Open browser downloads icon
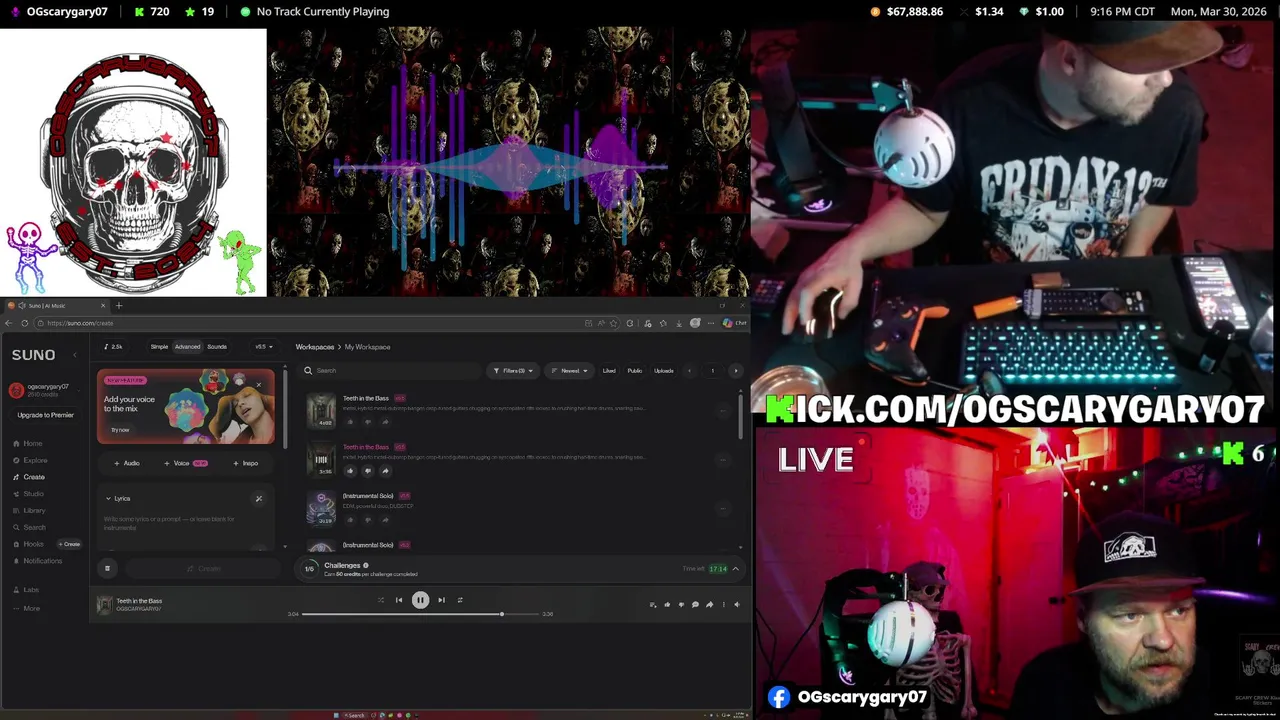The width and height of the screenshot is (1280, 720). point(681,323)
